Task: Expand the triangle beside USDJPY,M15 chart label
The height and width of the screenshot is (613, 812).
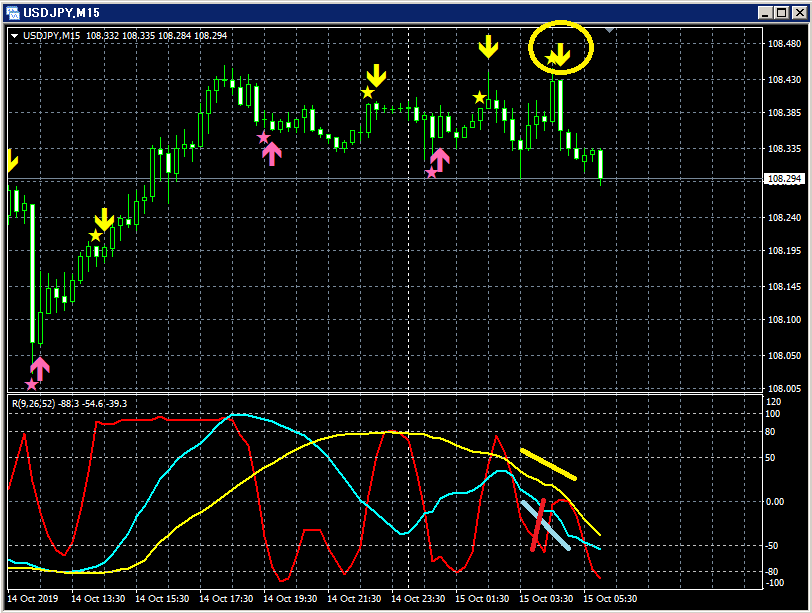Action: [x=14, y=36]
